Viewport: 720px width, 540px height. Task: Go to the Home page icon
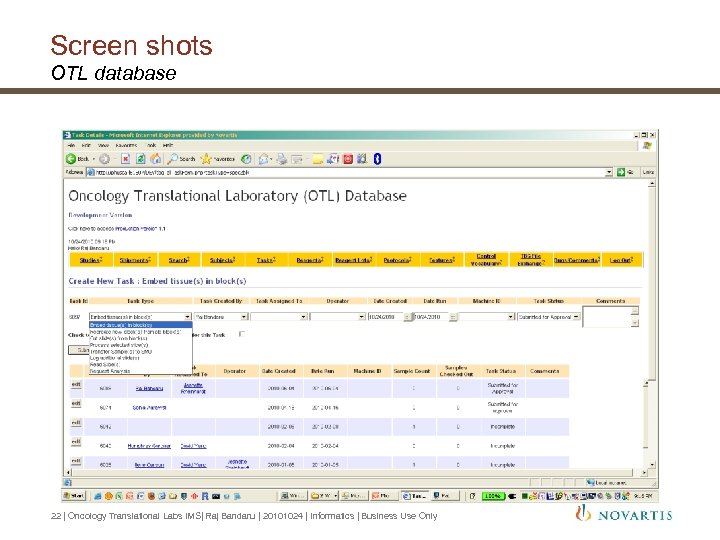[156, 159]
